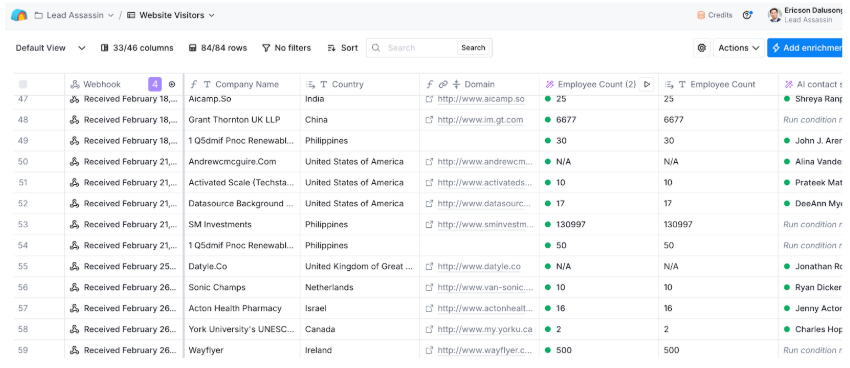Open the http://www.datyle.co link
Screen dimensions: 850x368
click(x=479, y=267)
